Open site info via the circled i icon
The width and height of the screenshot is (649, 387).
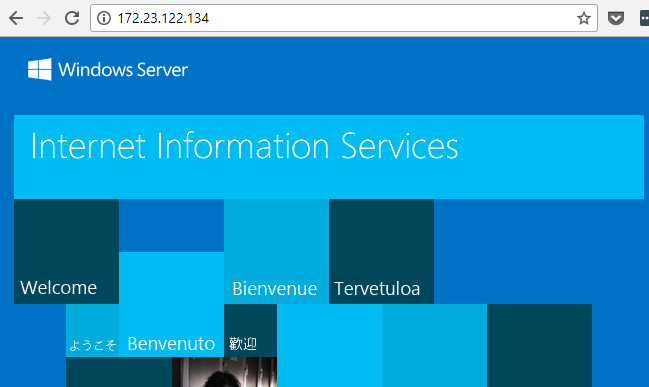[104, 18]
